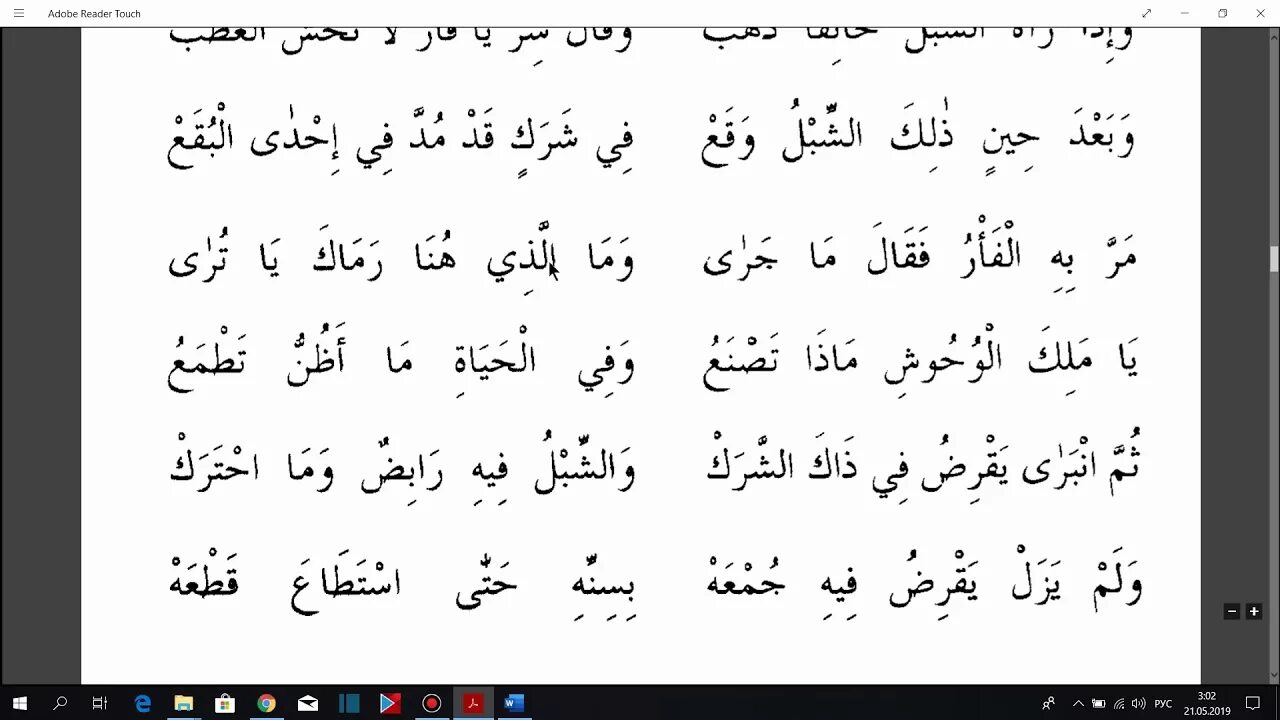Open the Wi-Fi network flyout

(1119, 703)
